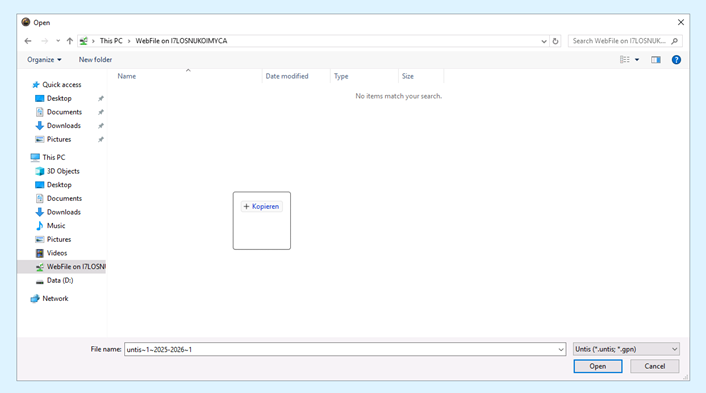
Task: Select Quick access in navigation pane
Action: pyautogui.click(x=62, y=85)
